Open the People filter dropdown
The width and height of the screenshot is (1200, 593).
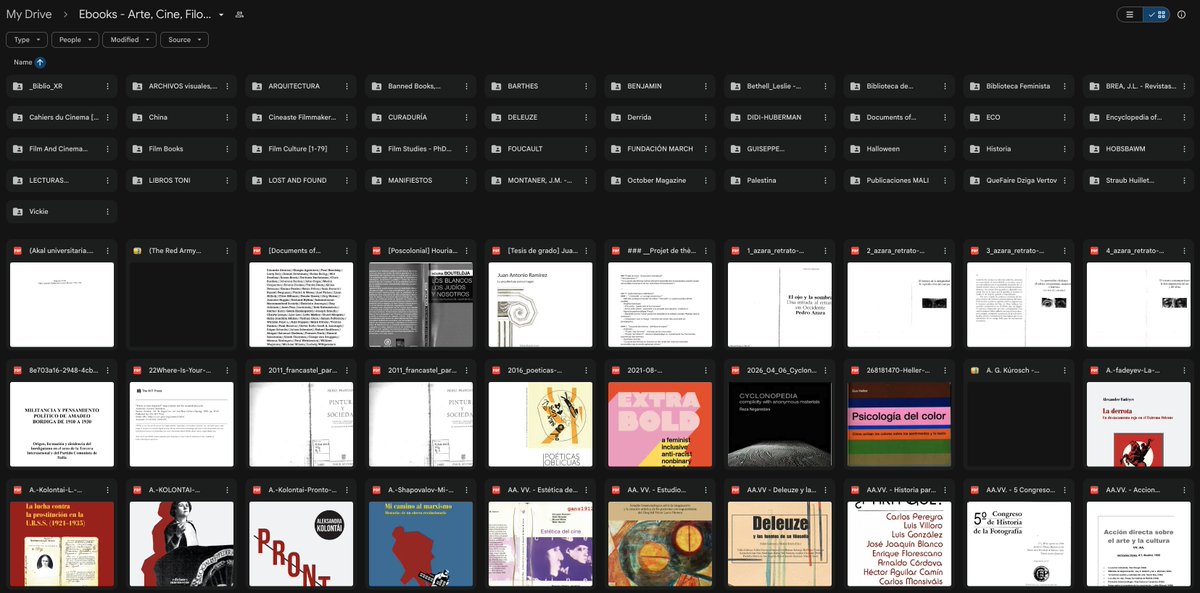(x=76, y=40)
